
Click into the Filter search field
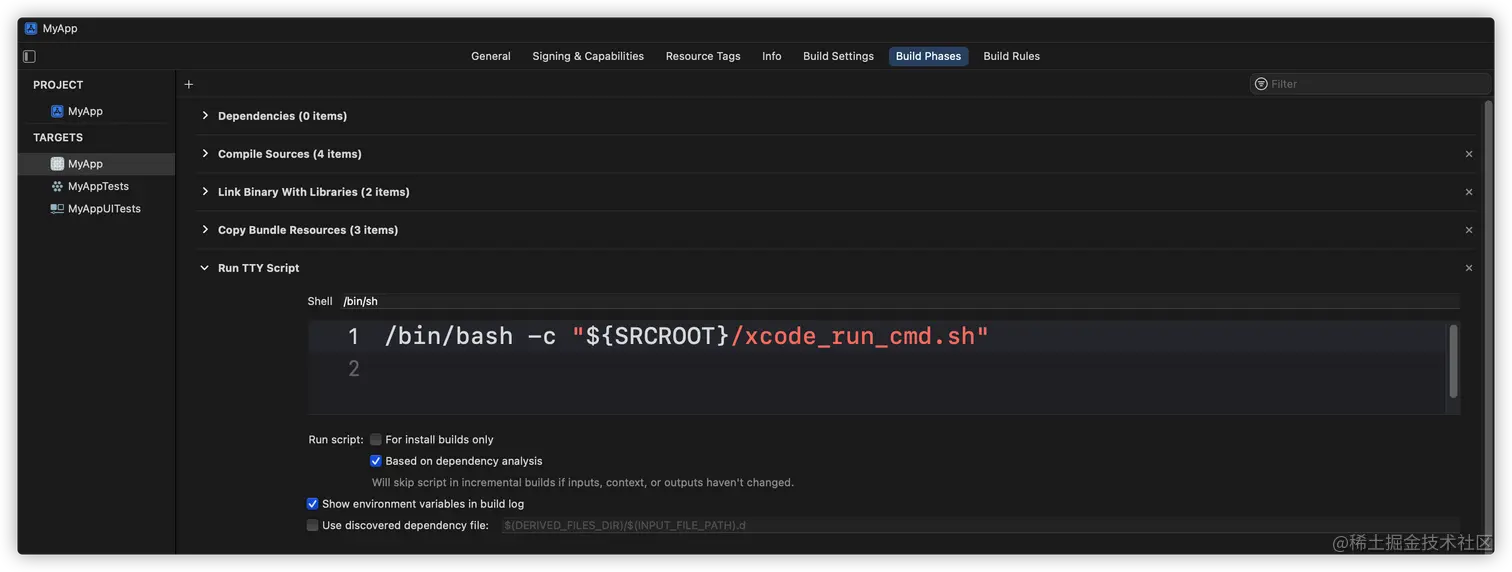(1370, 84)
